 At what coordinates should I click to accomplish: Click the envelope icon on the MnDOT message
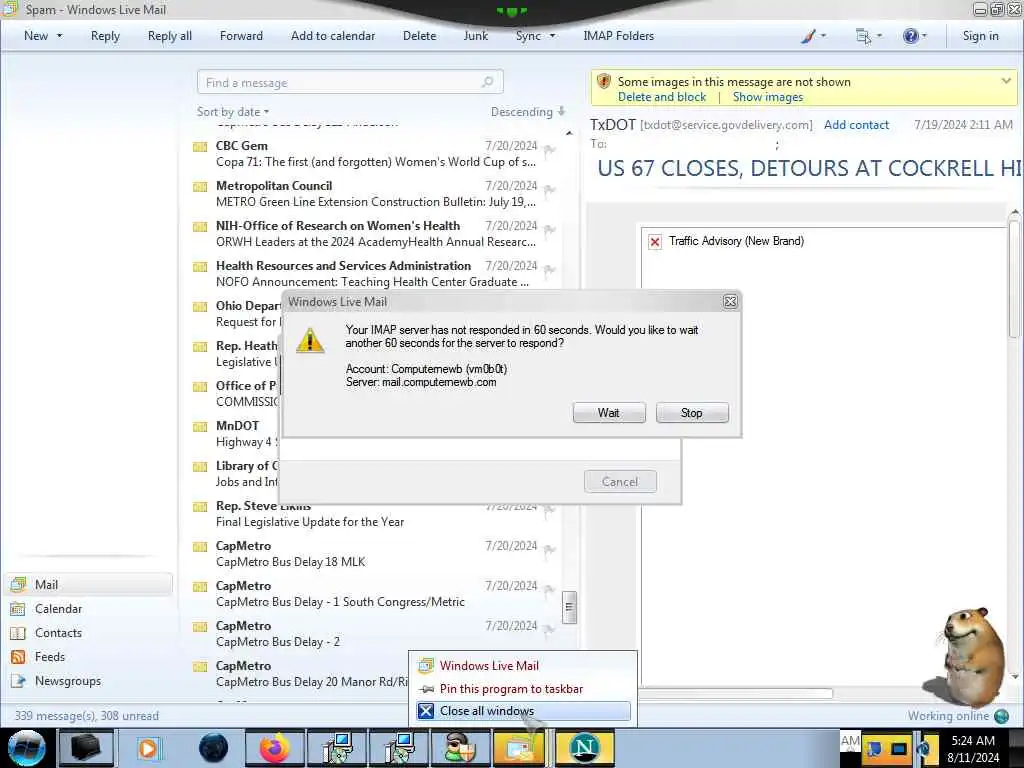pos(200,427)
